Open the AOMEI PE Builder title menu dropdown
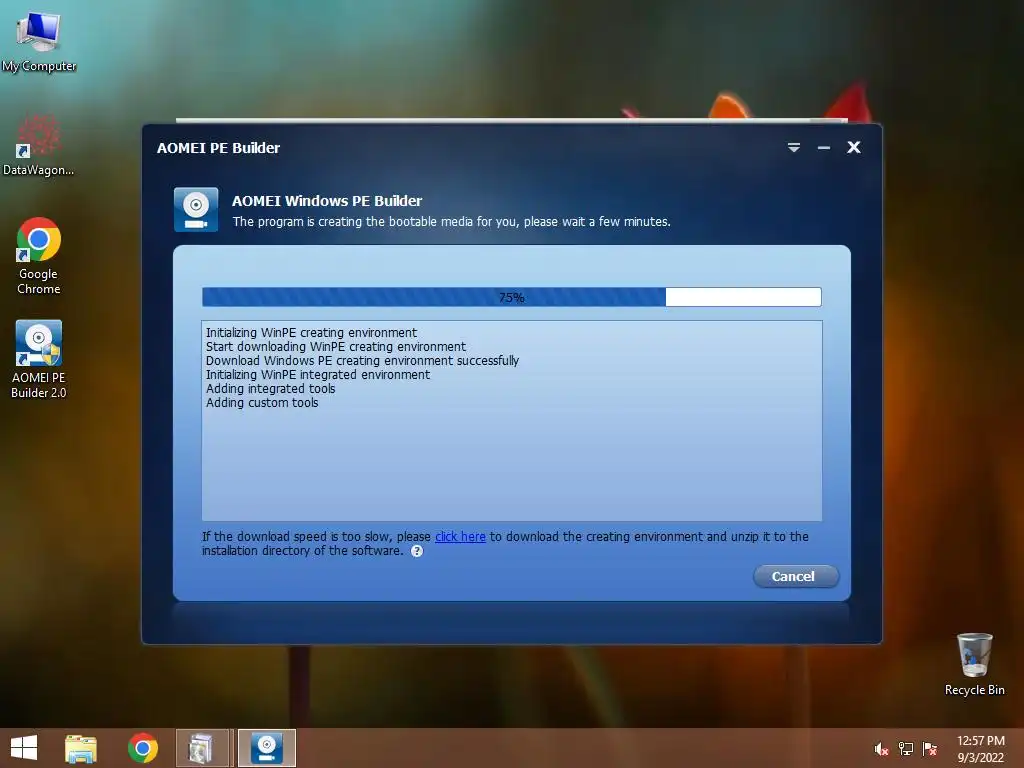 click(x=793, y=148)
